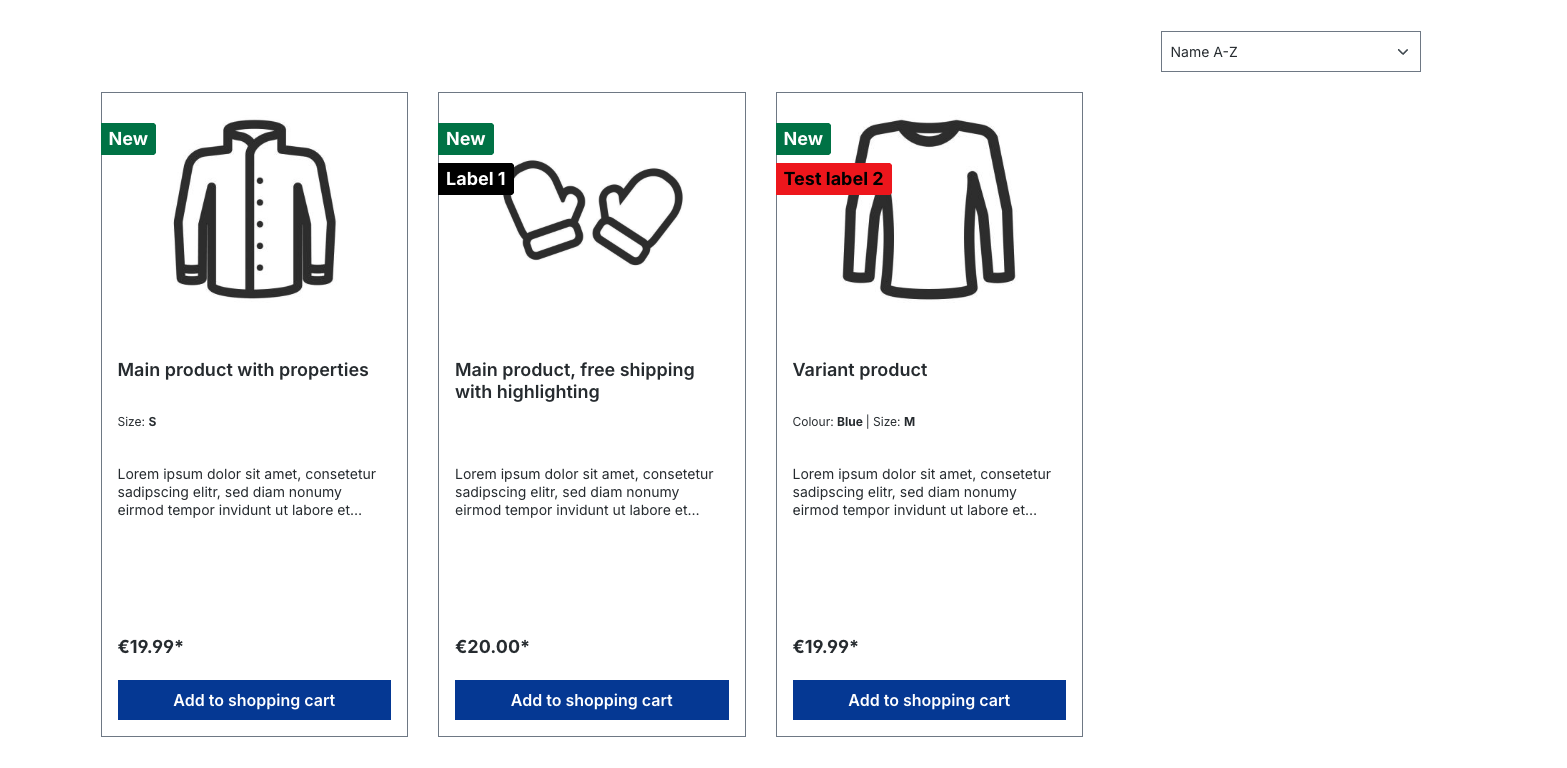Click the Size: S property text
Screen dimensions: 1567x768
pos(137,422)
